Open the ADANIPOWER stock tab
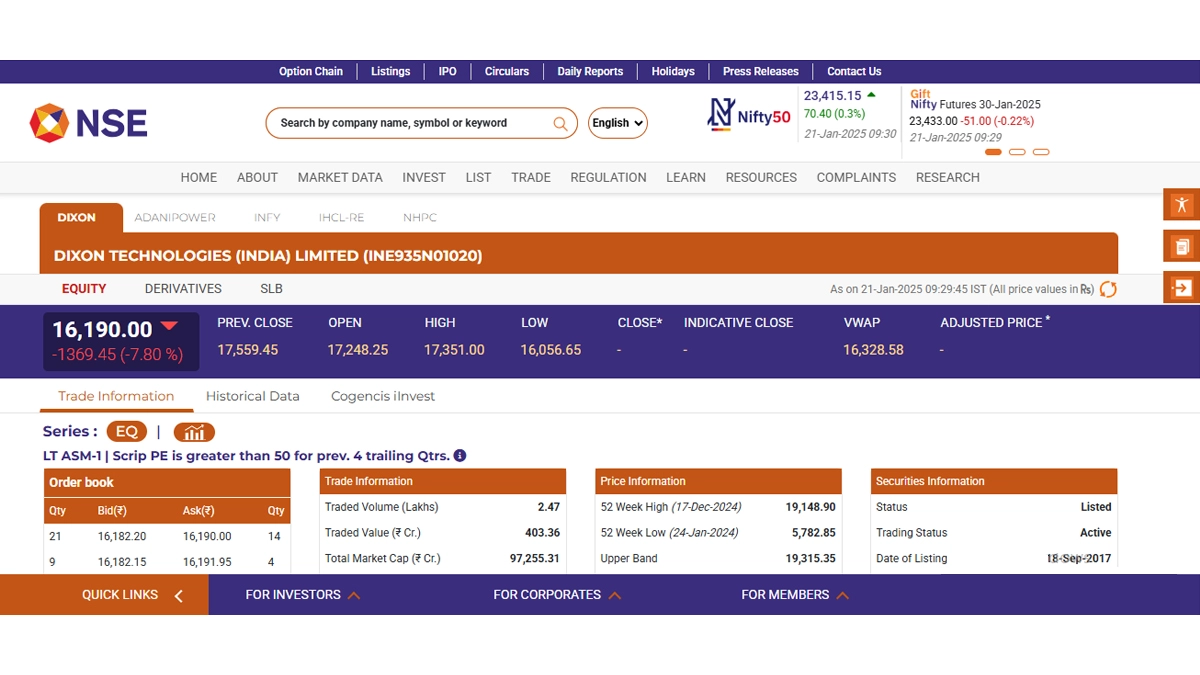 click(175, 217)
